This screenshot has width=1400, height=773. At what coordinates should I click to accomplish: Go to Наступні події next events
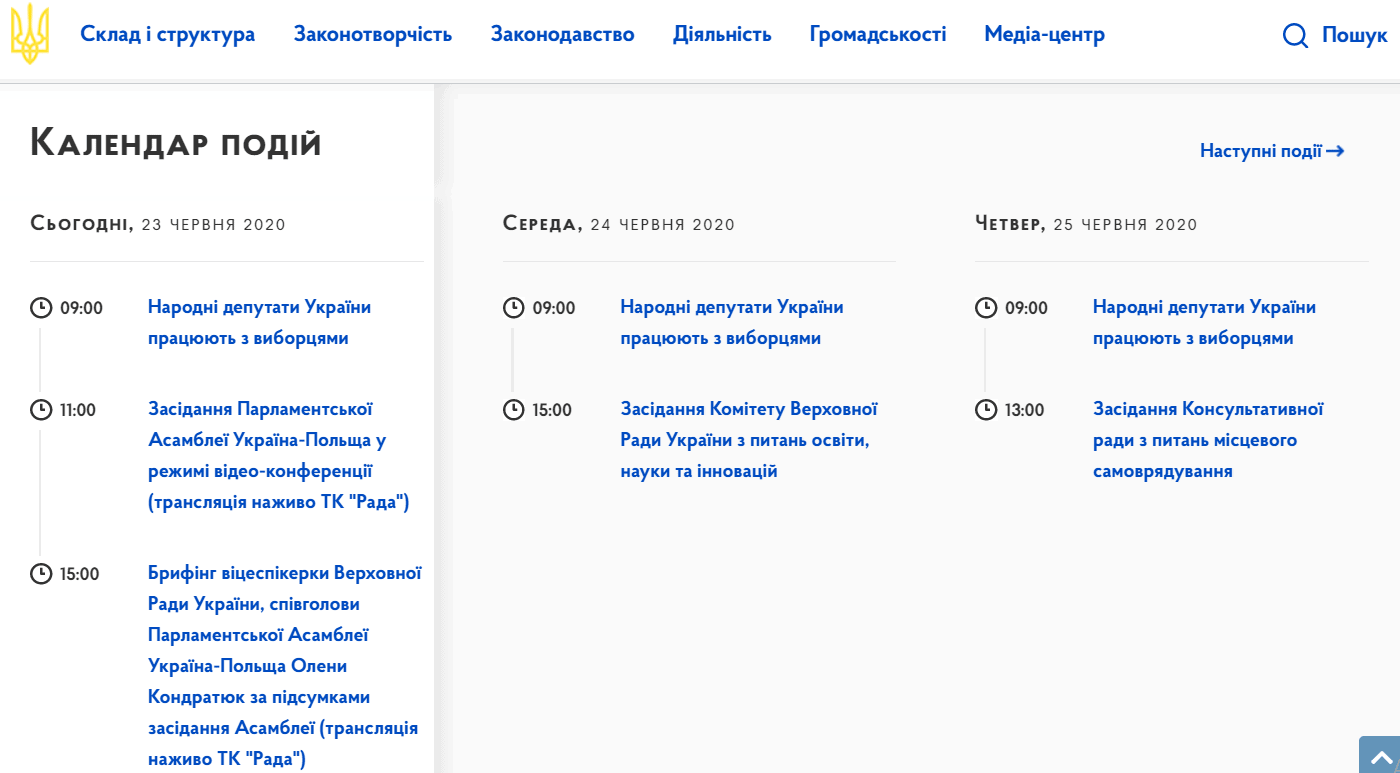click(x=1271, y=151)
